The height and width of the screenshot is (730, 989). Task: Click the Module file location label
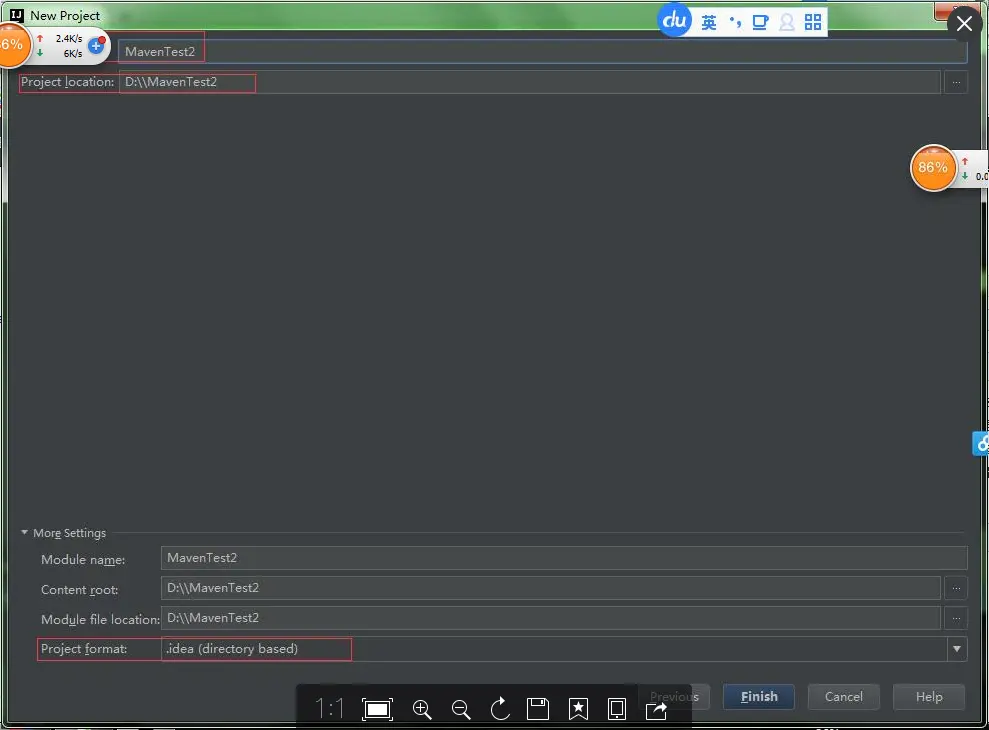100,620
